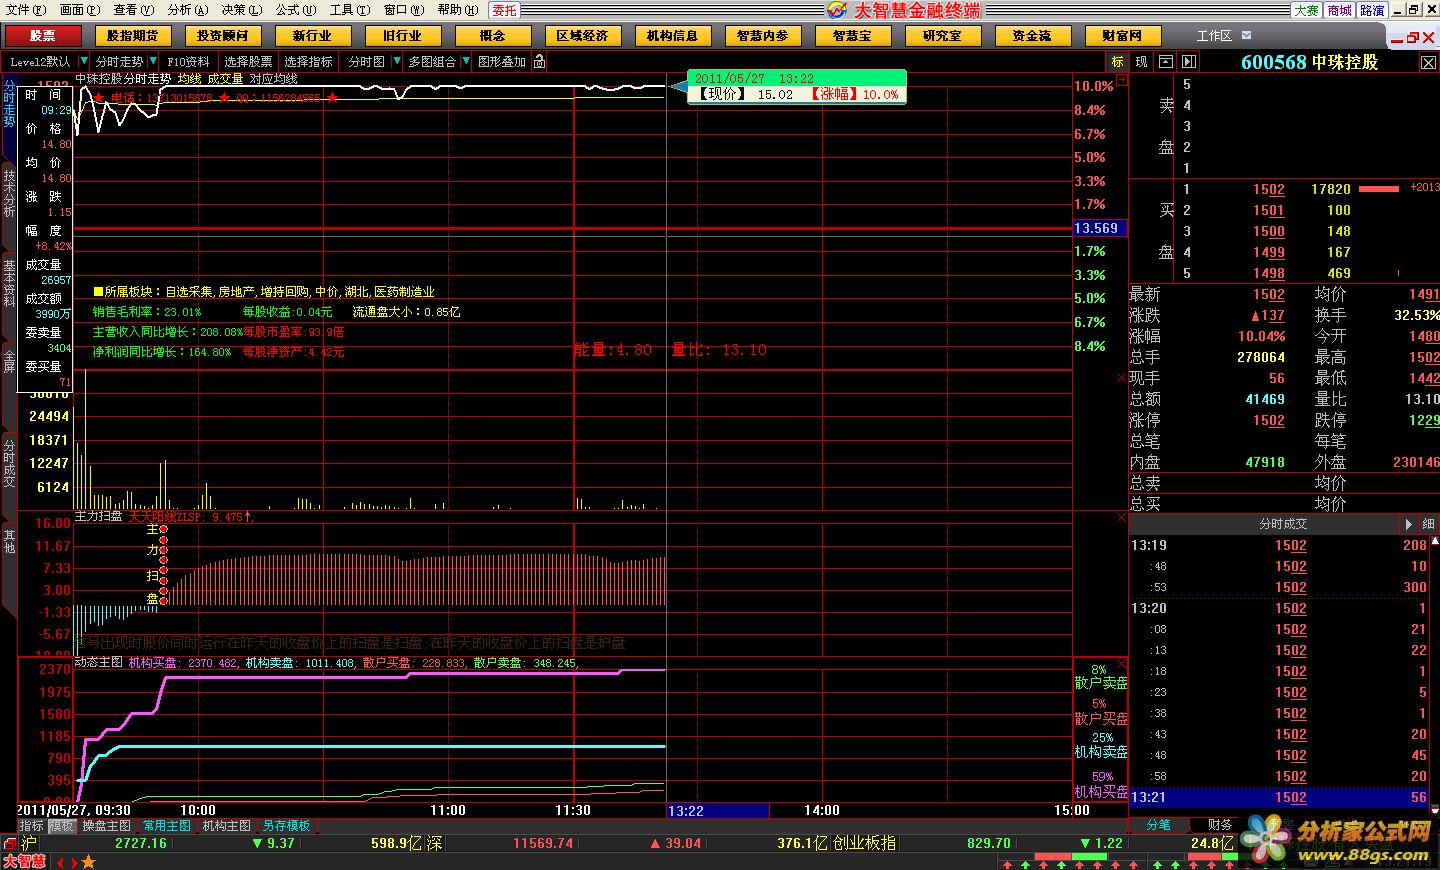This screenshot has height=870, width=1440.
Task: Click the 标 toggle above the quote panel
Action: (1117, 61)
